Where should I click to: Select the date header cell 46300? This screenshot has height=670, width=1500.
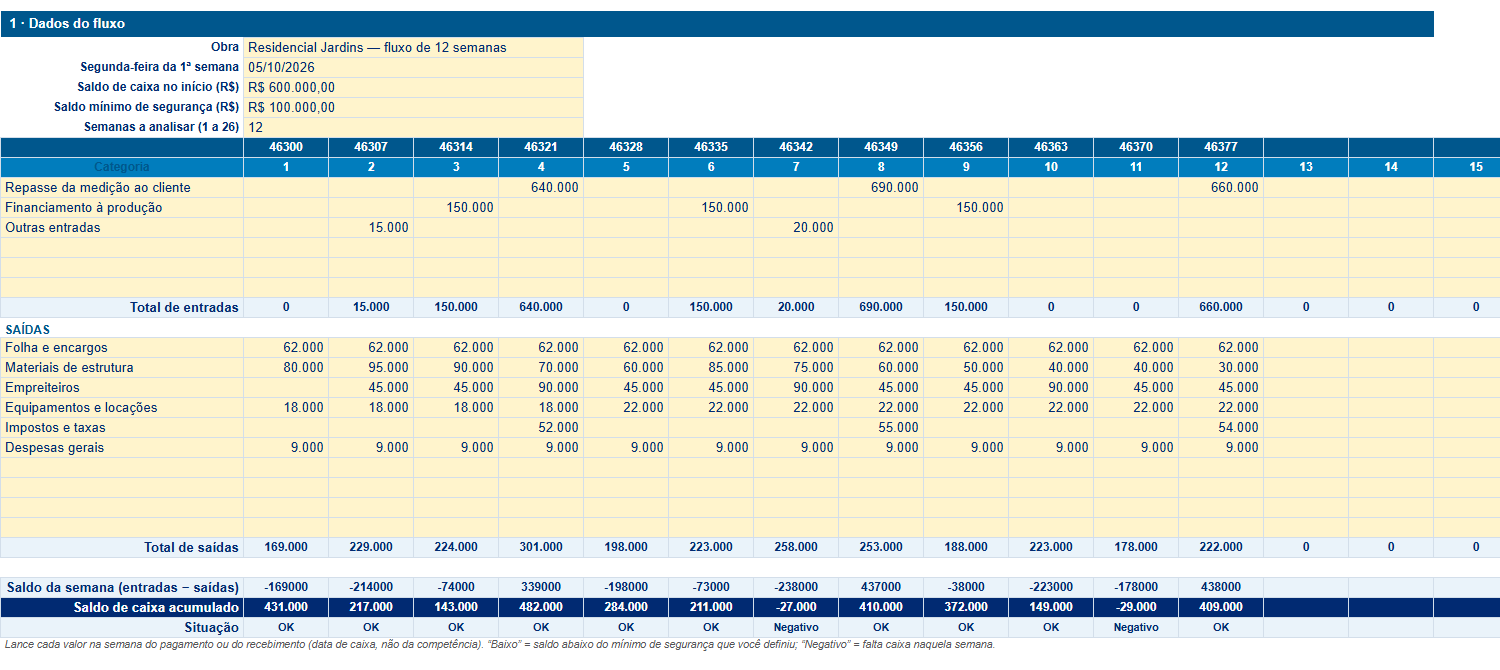click(286, 147)
